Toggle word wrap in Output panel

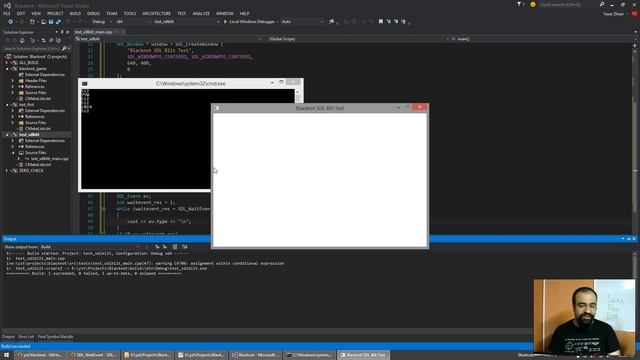184,247
